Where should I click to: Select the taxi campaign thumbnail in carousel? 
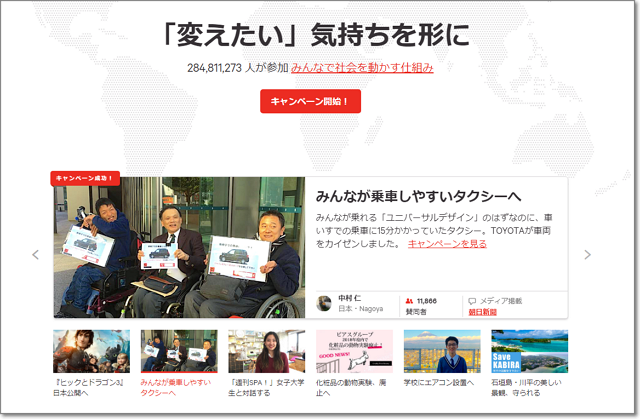(x=179, y=351)
